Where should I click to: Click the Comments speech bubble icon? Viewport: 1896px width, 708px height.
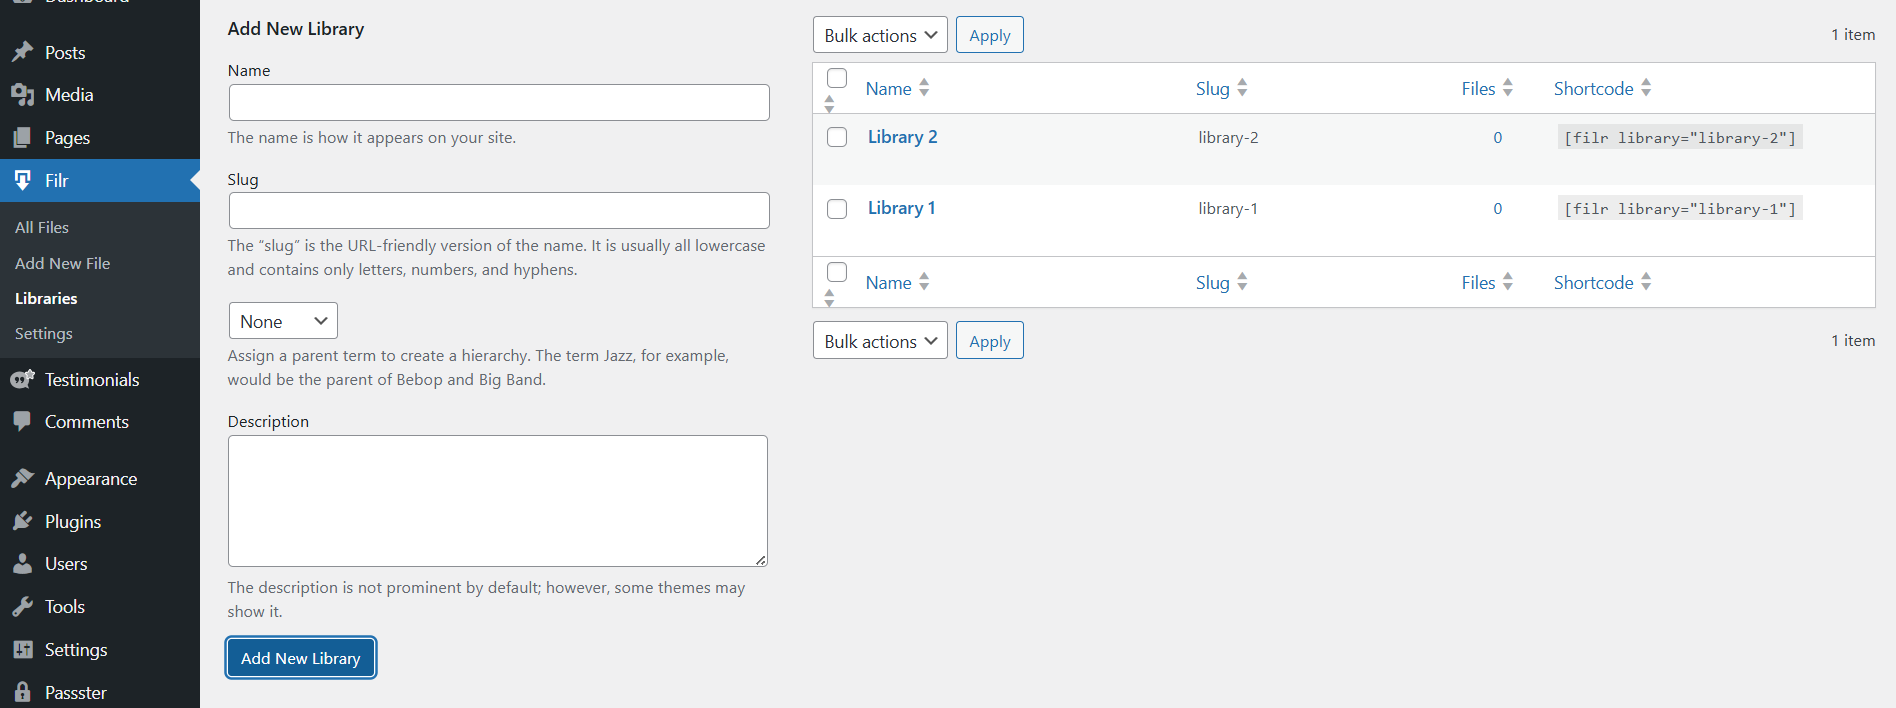[22, 421]
